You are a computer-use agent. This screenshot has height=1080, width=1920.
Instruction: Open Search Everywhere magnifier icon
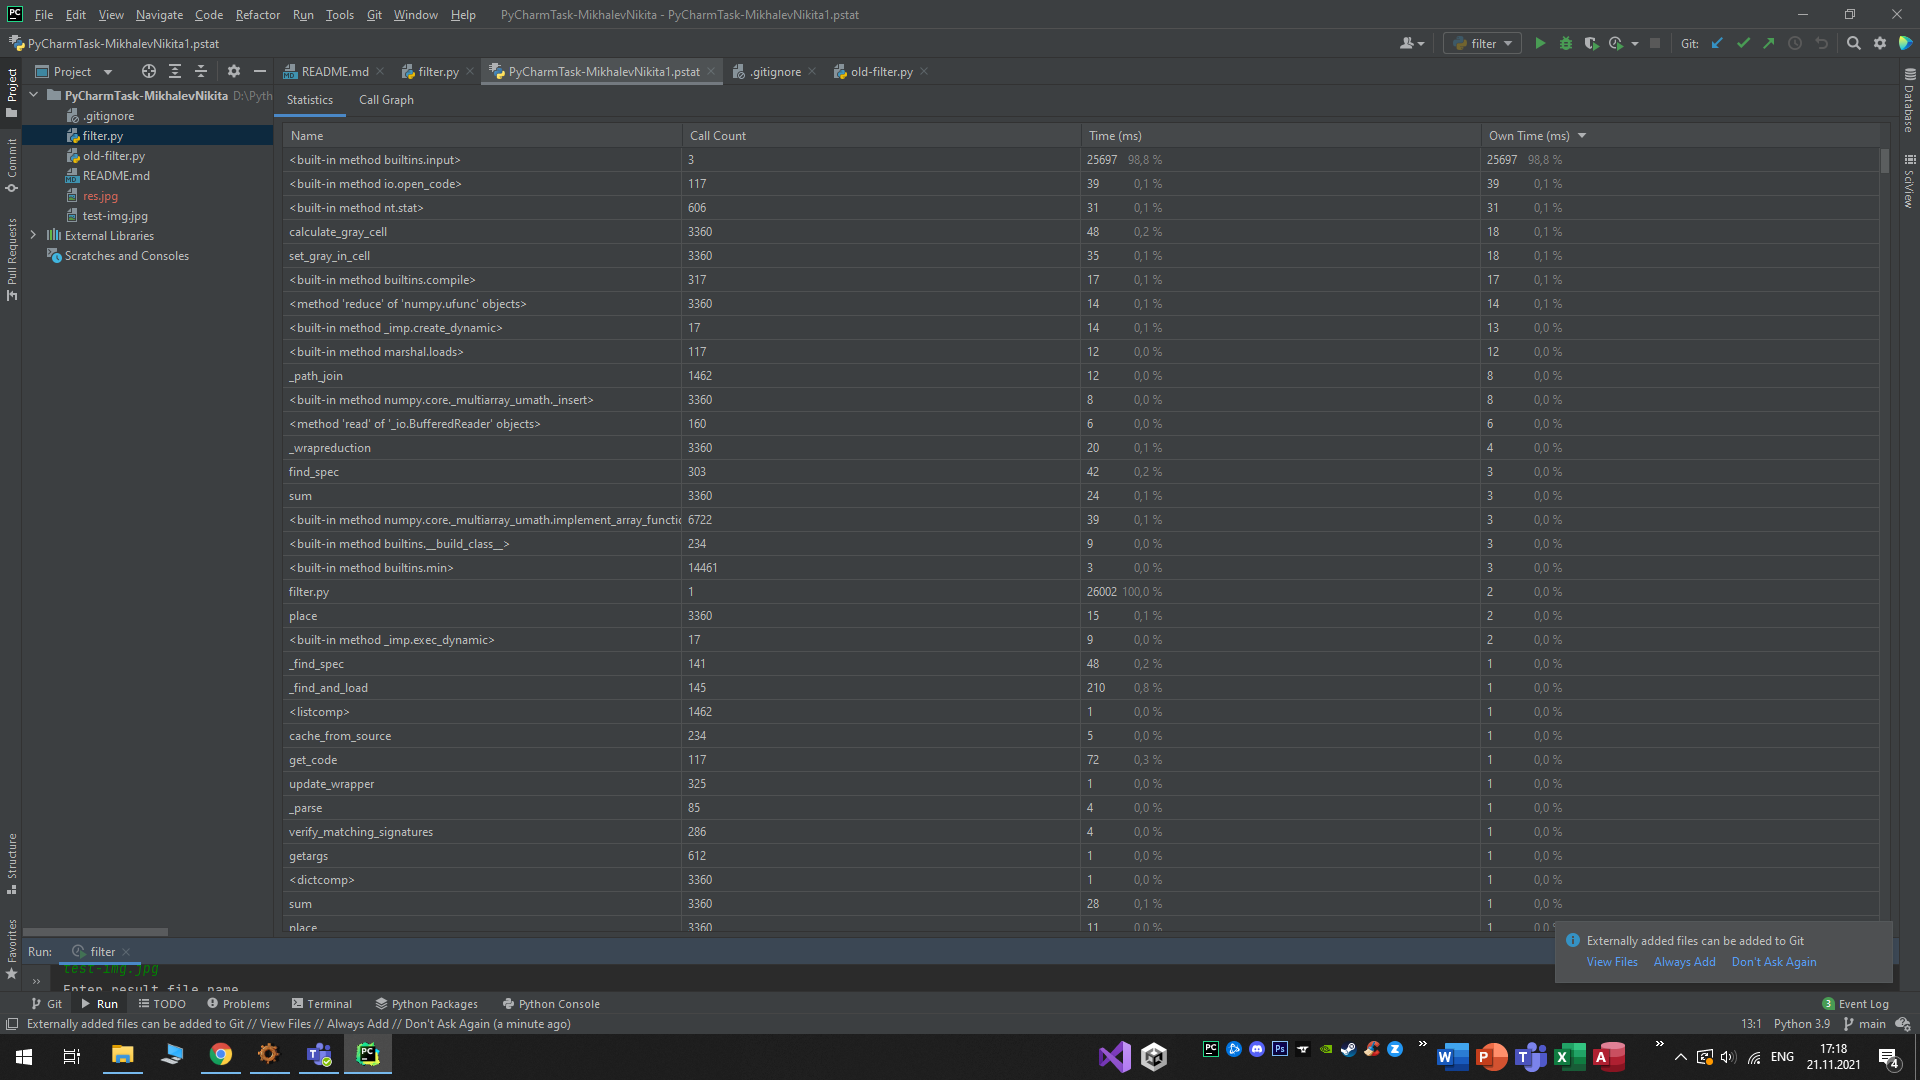1854,43
